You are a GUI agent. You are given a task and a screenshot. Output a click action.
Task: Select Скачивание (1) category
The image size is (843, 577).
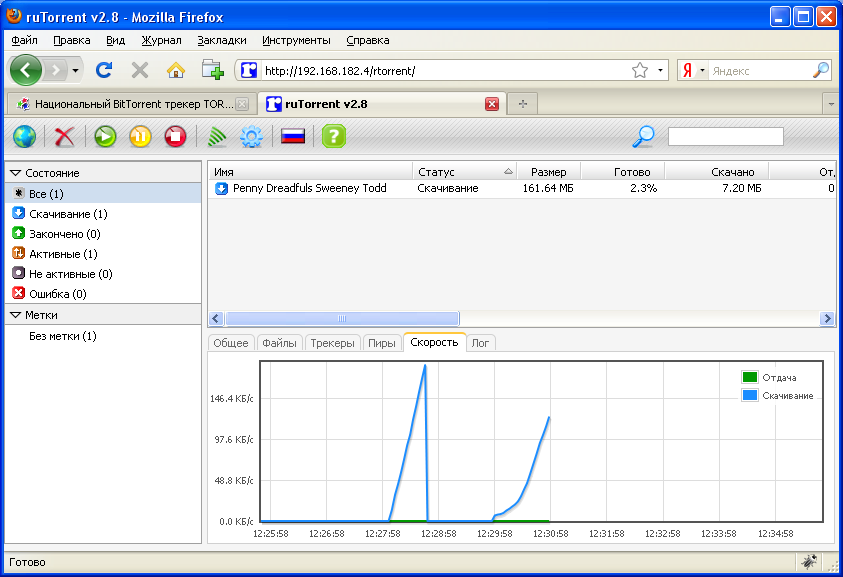pos(103,213)
